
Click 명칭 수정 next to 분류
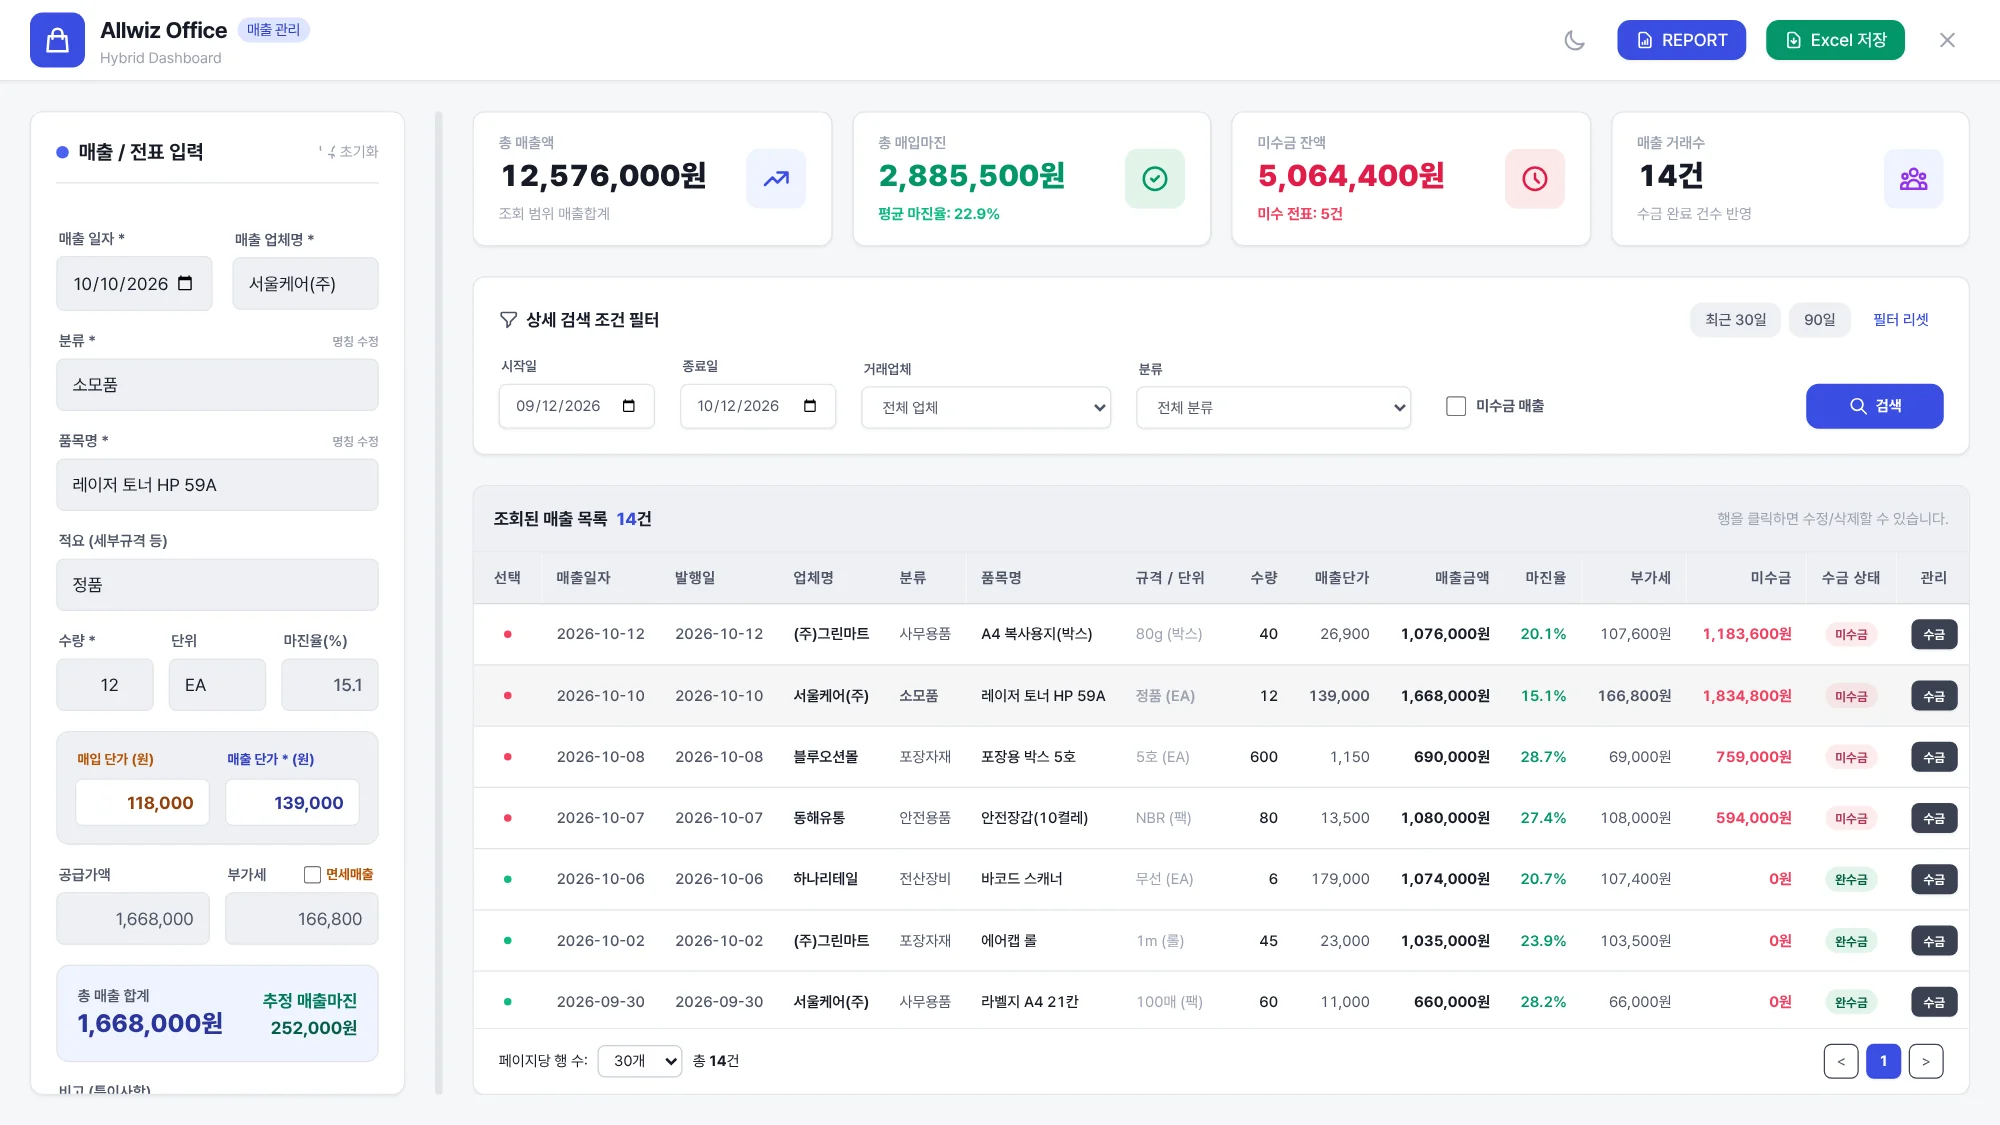(x=355, y=342)
